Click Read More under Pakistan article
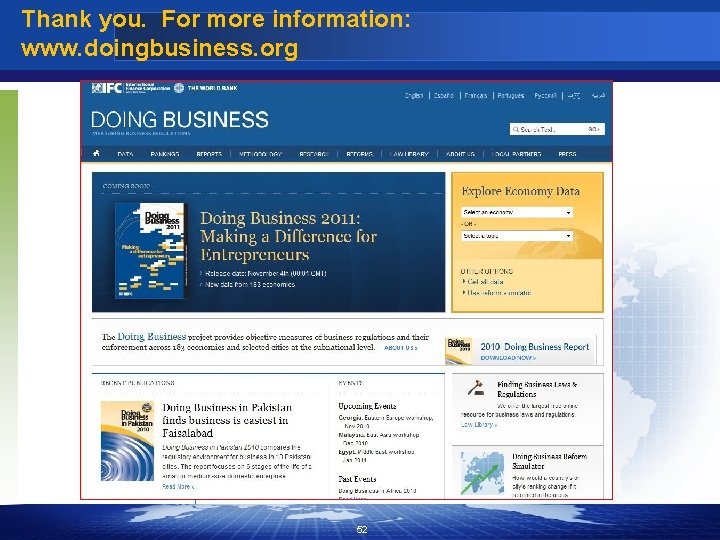The width and height of the screenshot is (720, 540). point(178,486)
